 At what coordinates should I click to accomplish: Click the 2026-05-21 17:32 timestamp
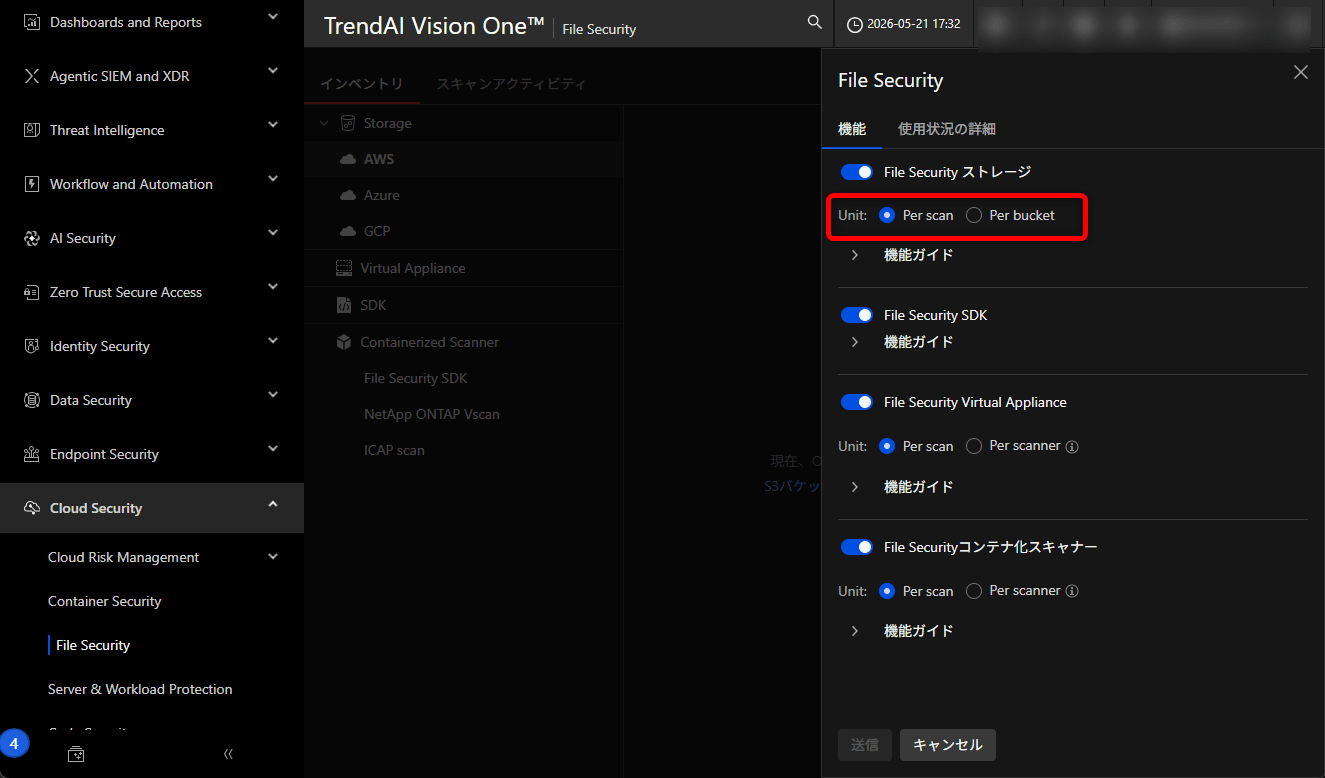915,24
